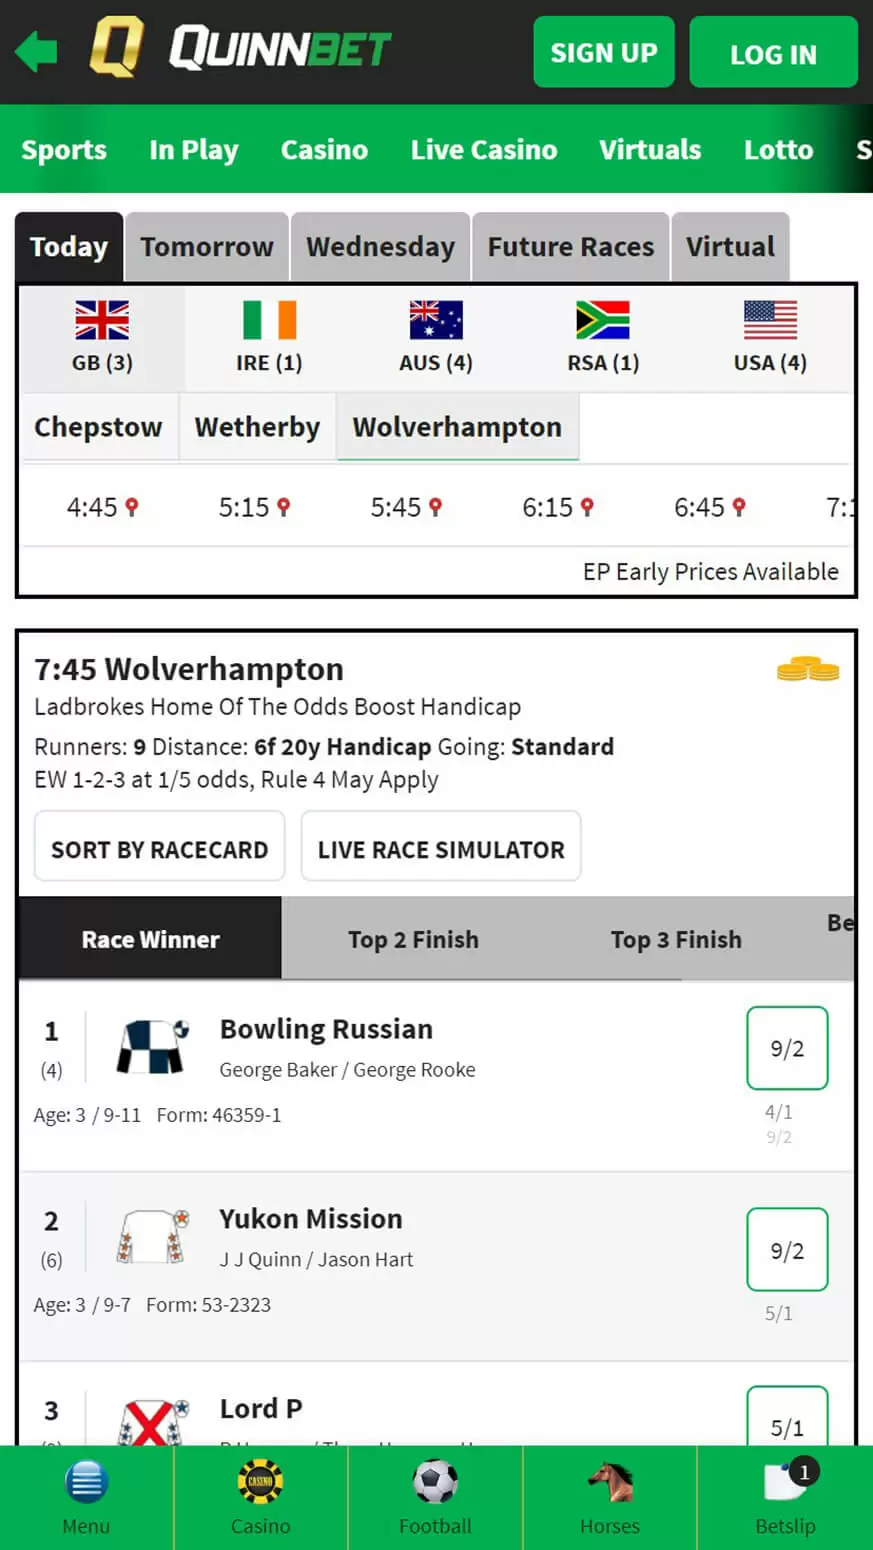Open the QuinnBet logo home link
Screen dimensions: 873x1550
click(x=240, y=48)
